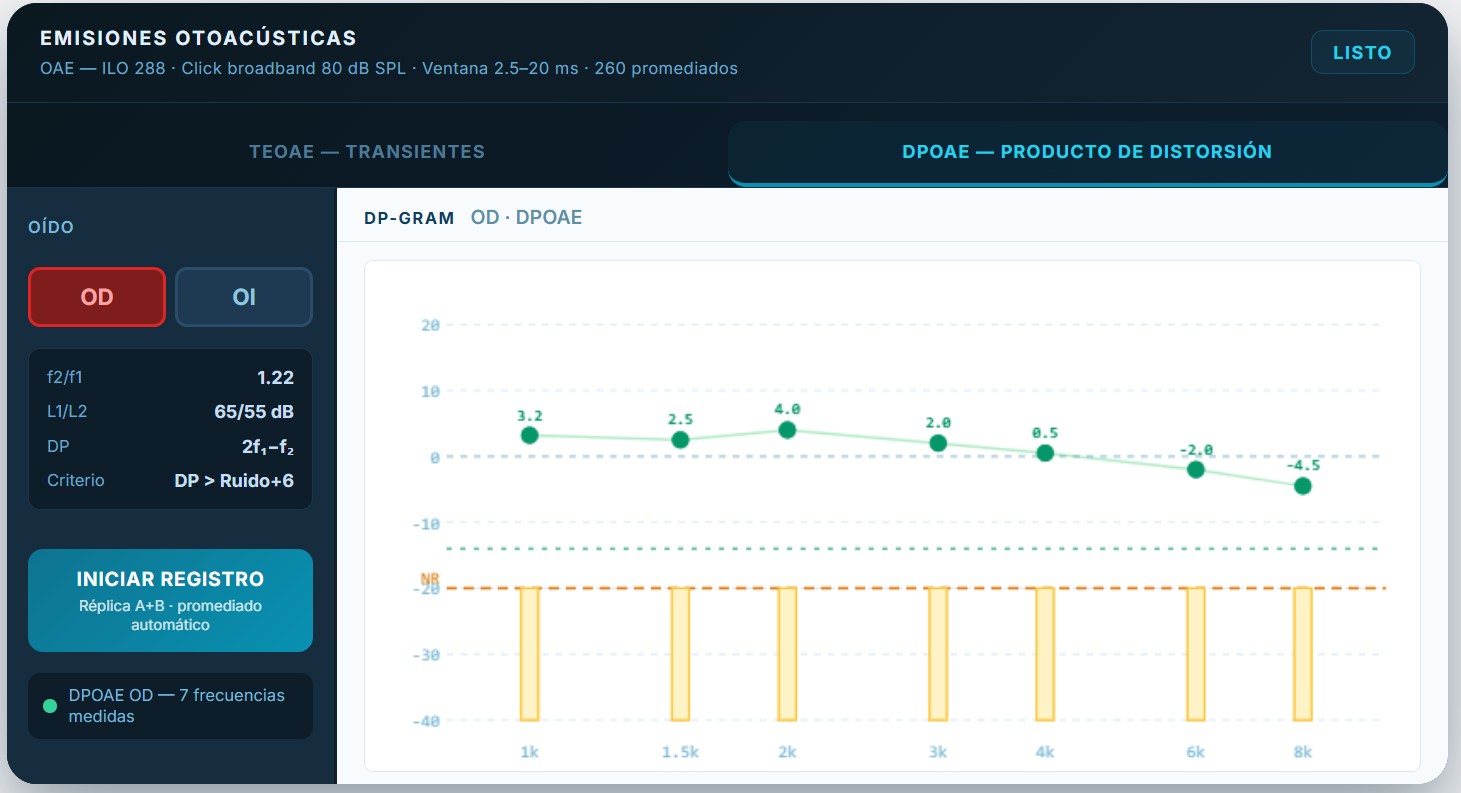Select the 1k data point at 3.2 dB

[x=530, y=435]
